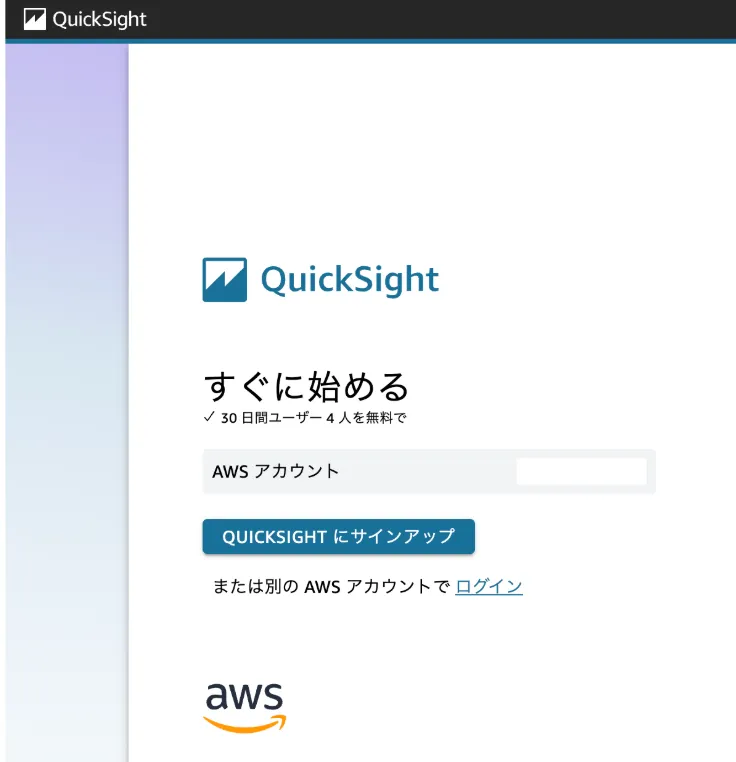
Task: Click the dark header bar empty area
Action: [450, 20]
